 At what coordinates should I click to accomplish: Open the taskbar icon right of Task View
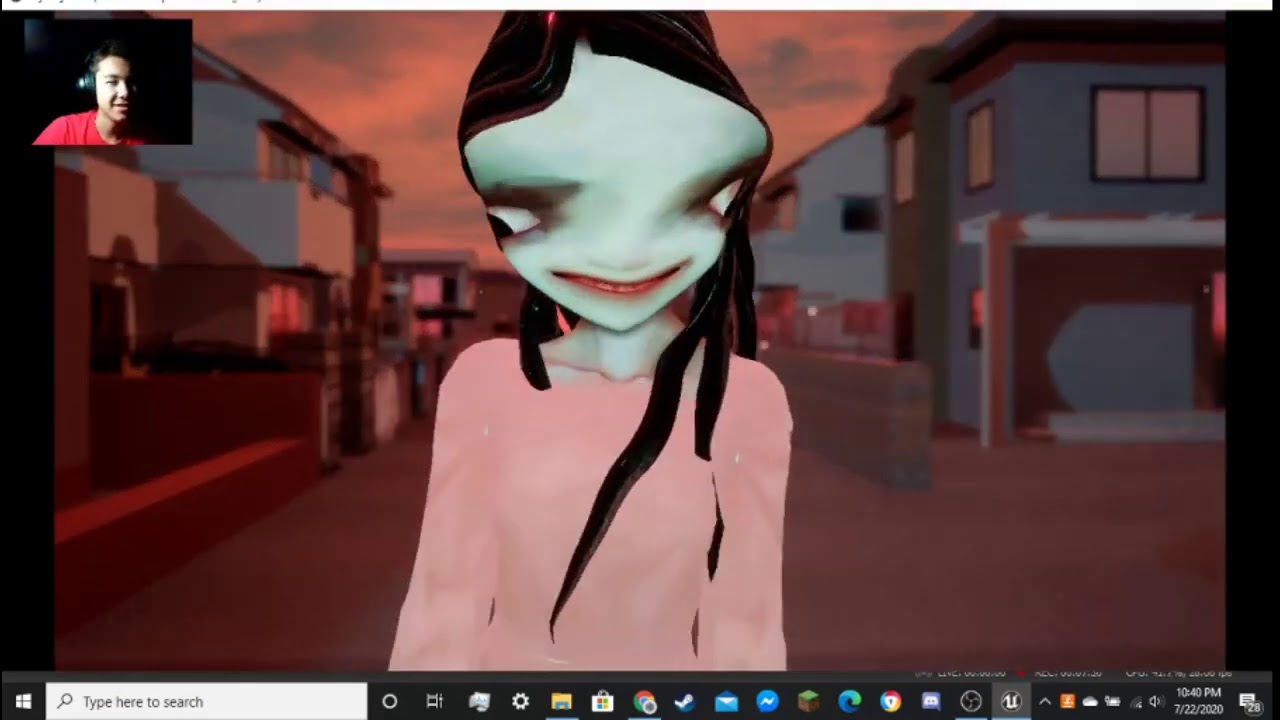click(x=479, y=702)
